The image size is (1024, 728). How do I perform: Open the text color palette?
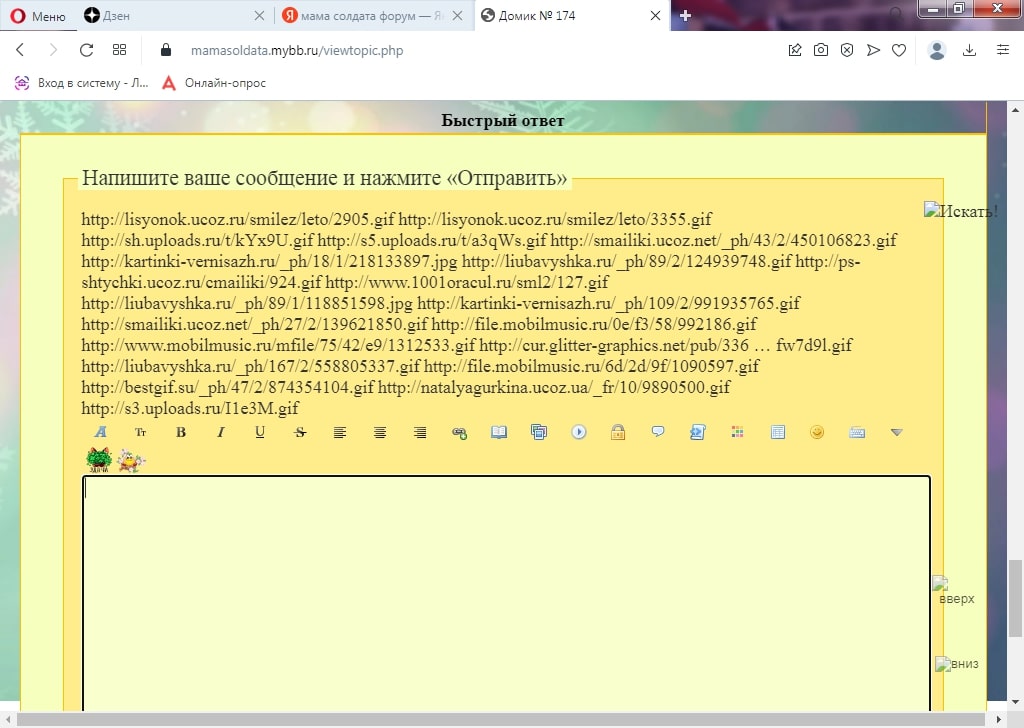[738, 432]
